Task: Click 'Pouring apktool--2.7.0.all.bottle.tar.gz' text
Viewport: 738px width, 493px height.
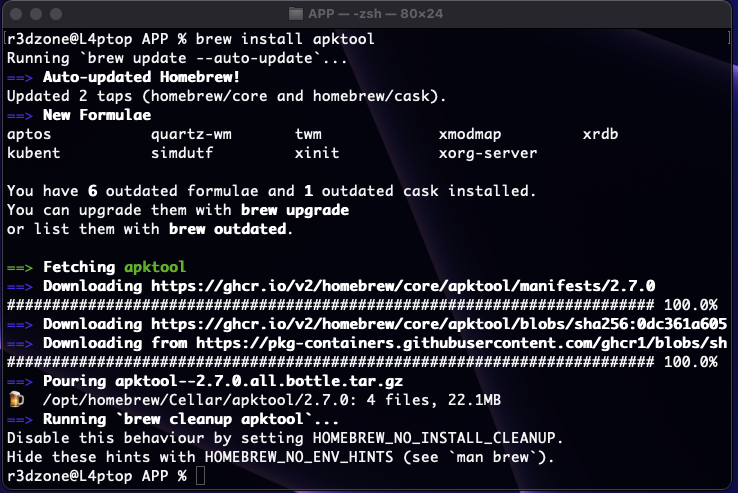Action: [223, 381]
